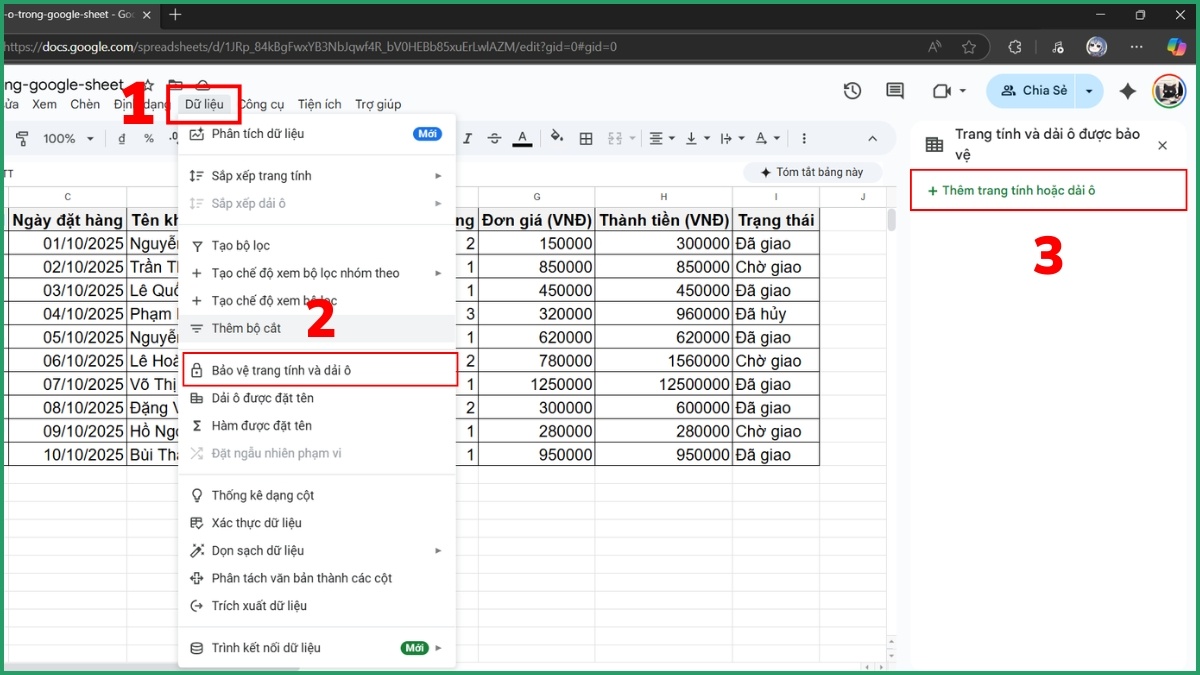
Task: Open comments with the comment icon
Action: pyautogui.click(x=894, y=90)
